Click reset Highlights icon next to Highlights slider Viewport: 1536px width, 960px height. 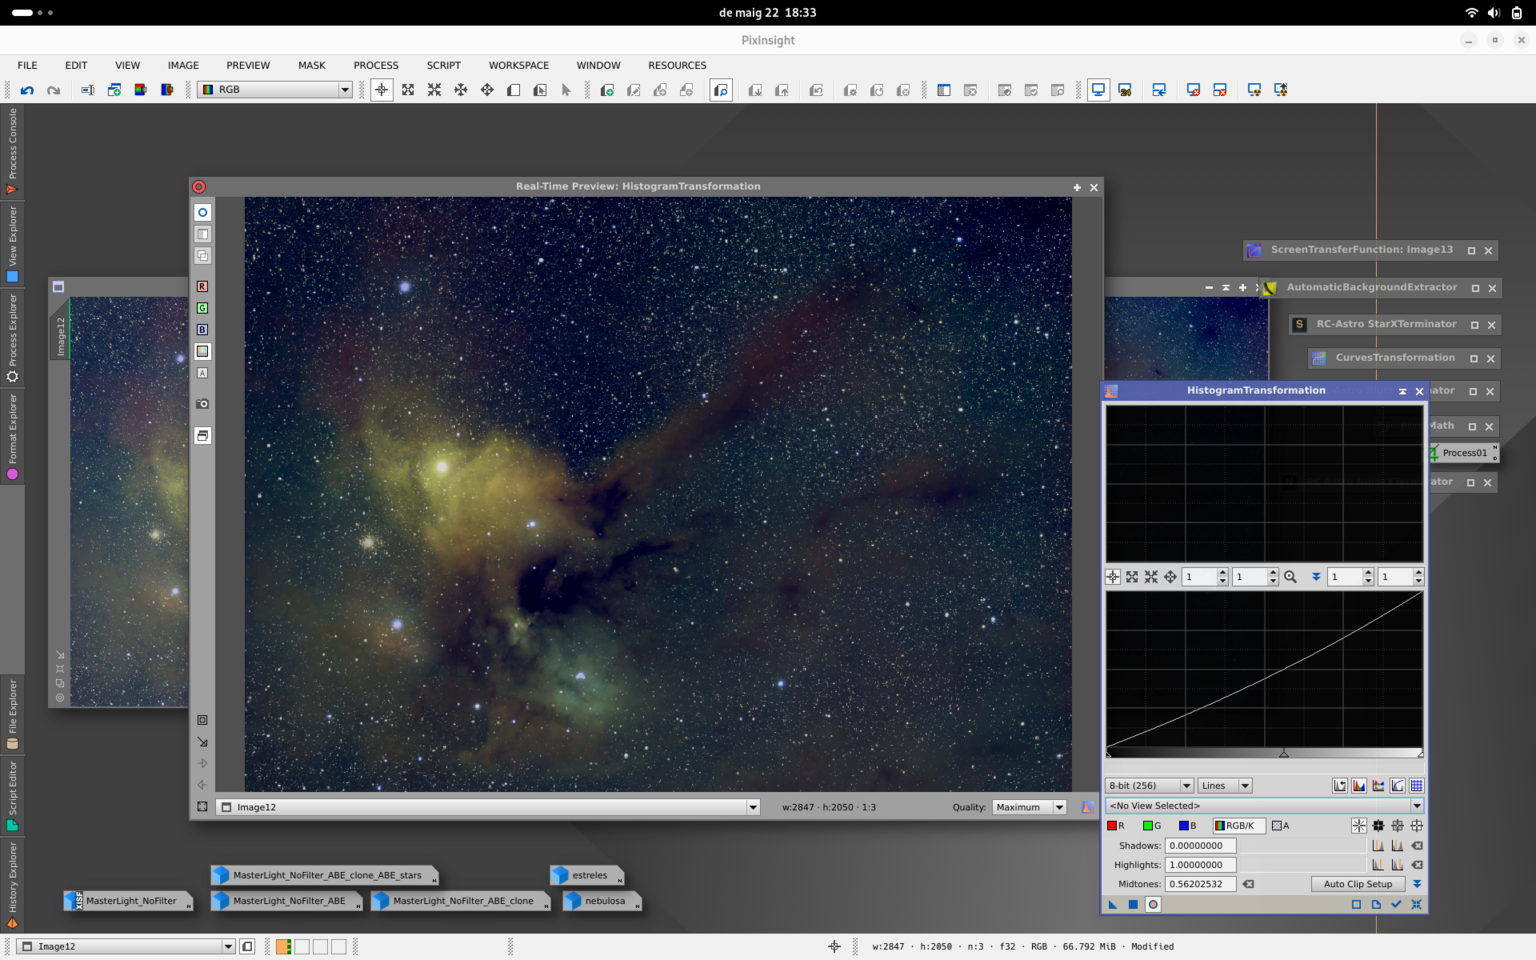1417,865
